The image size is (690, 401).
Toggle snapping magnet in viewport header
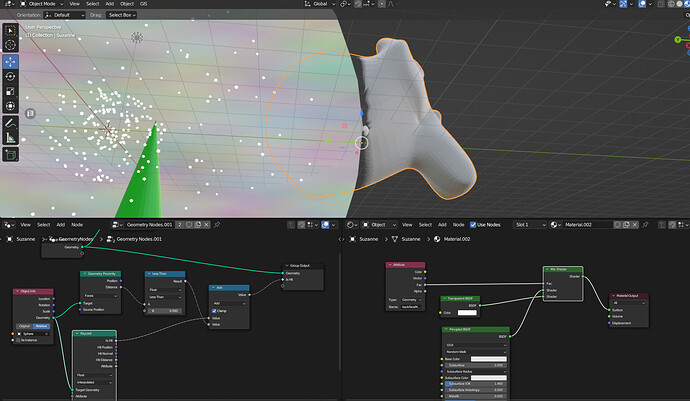point(358,4)
